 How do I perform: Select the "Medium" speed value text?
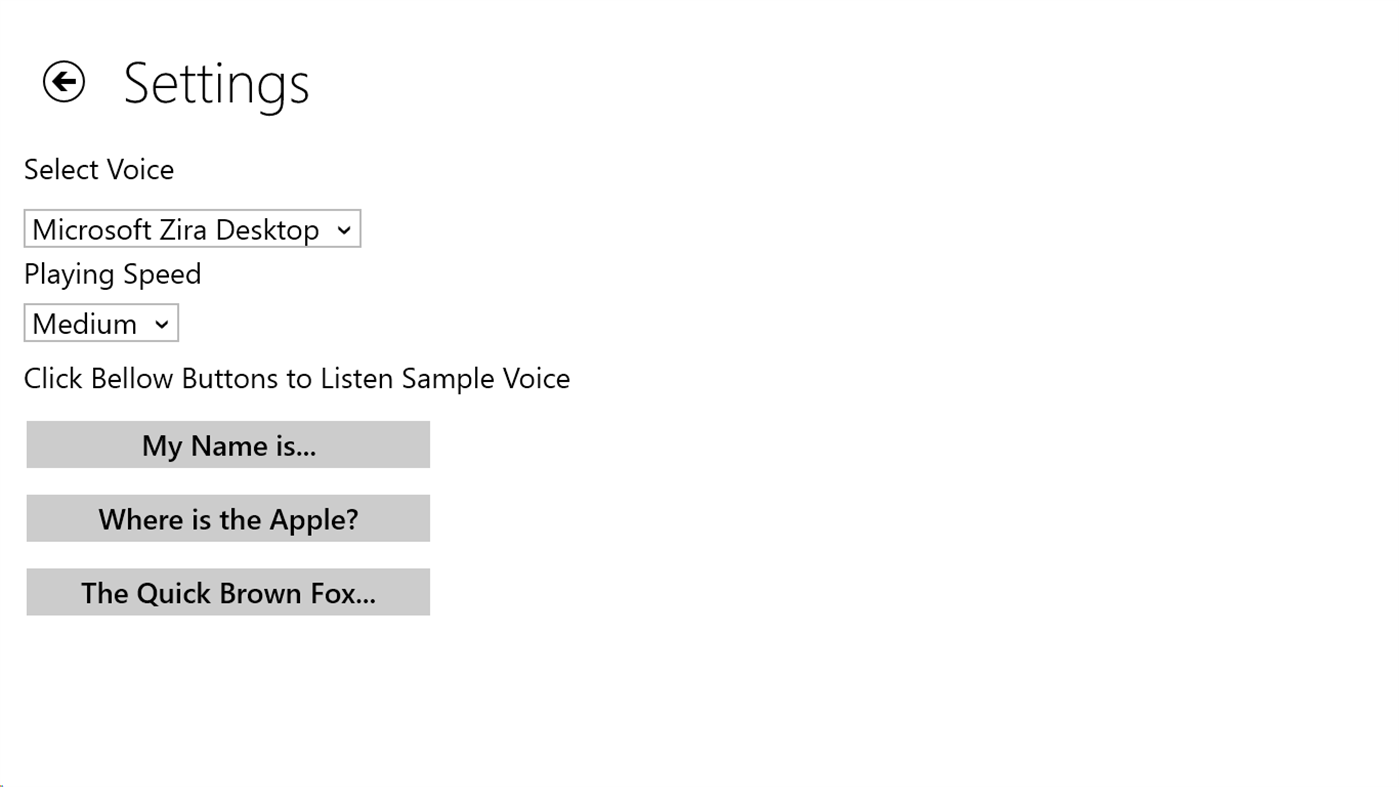point(85,324)
